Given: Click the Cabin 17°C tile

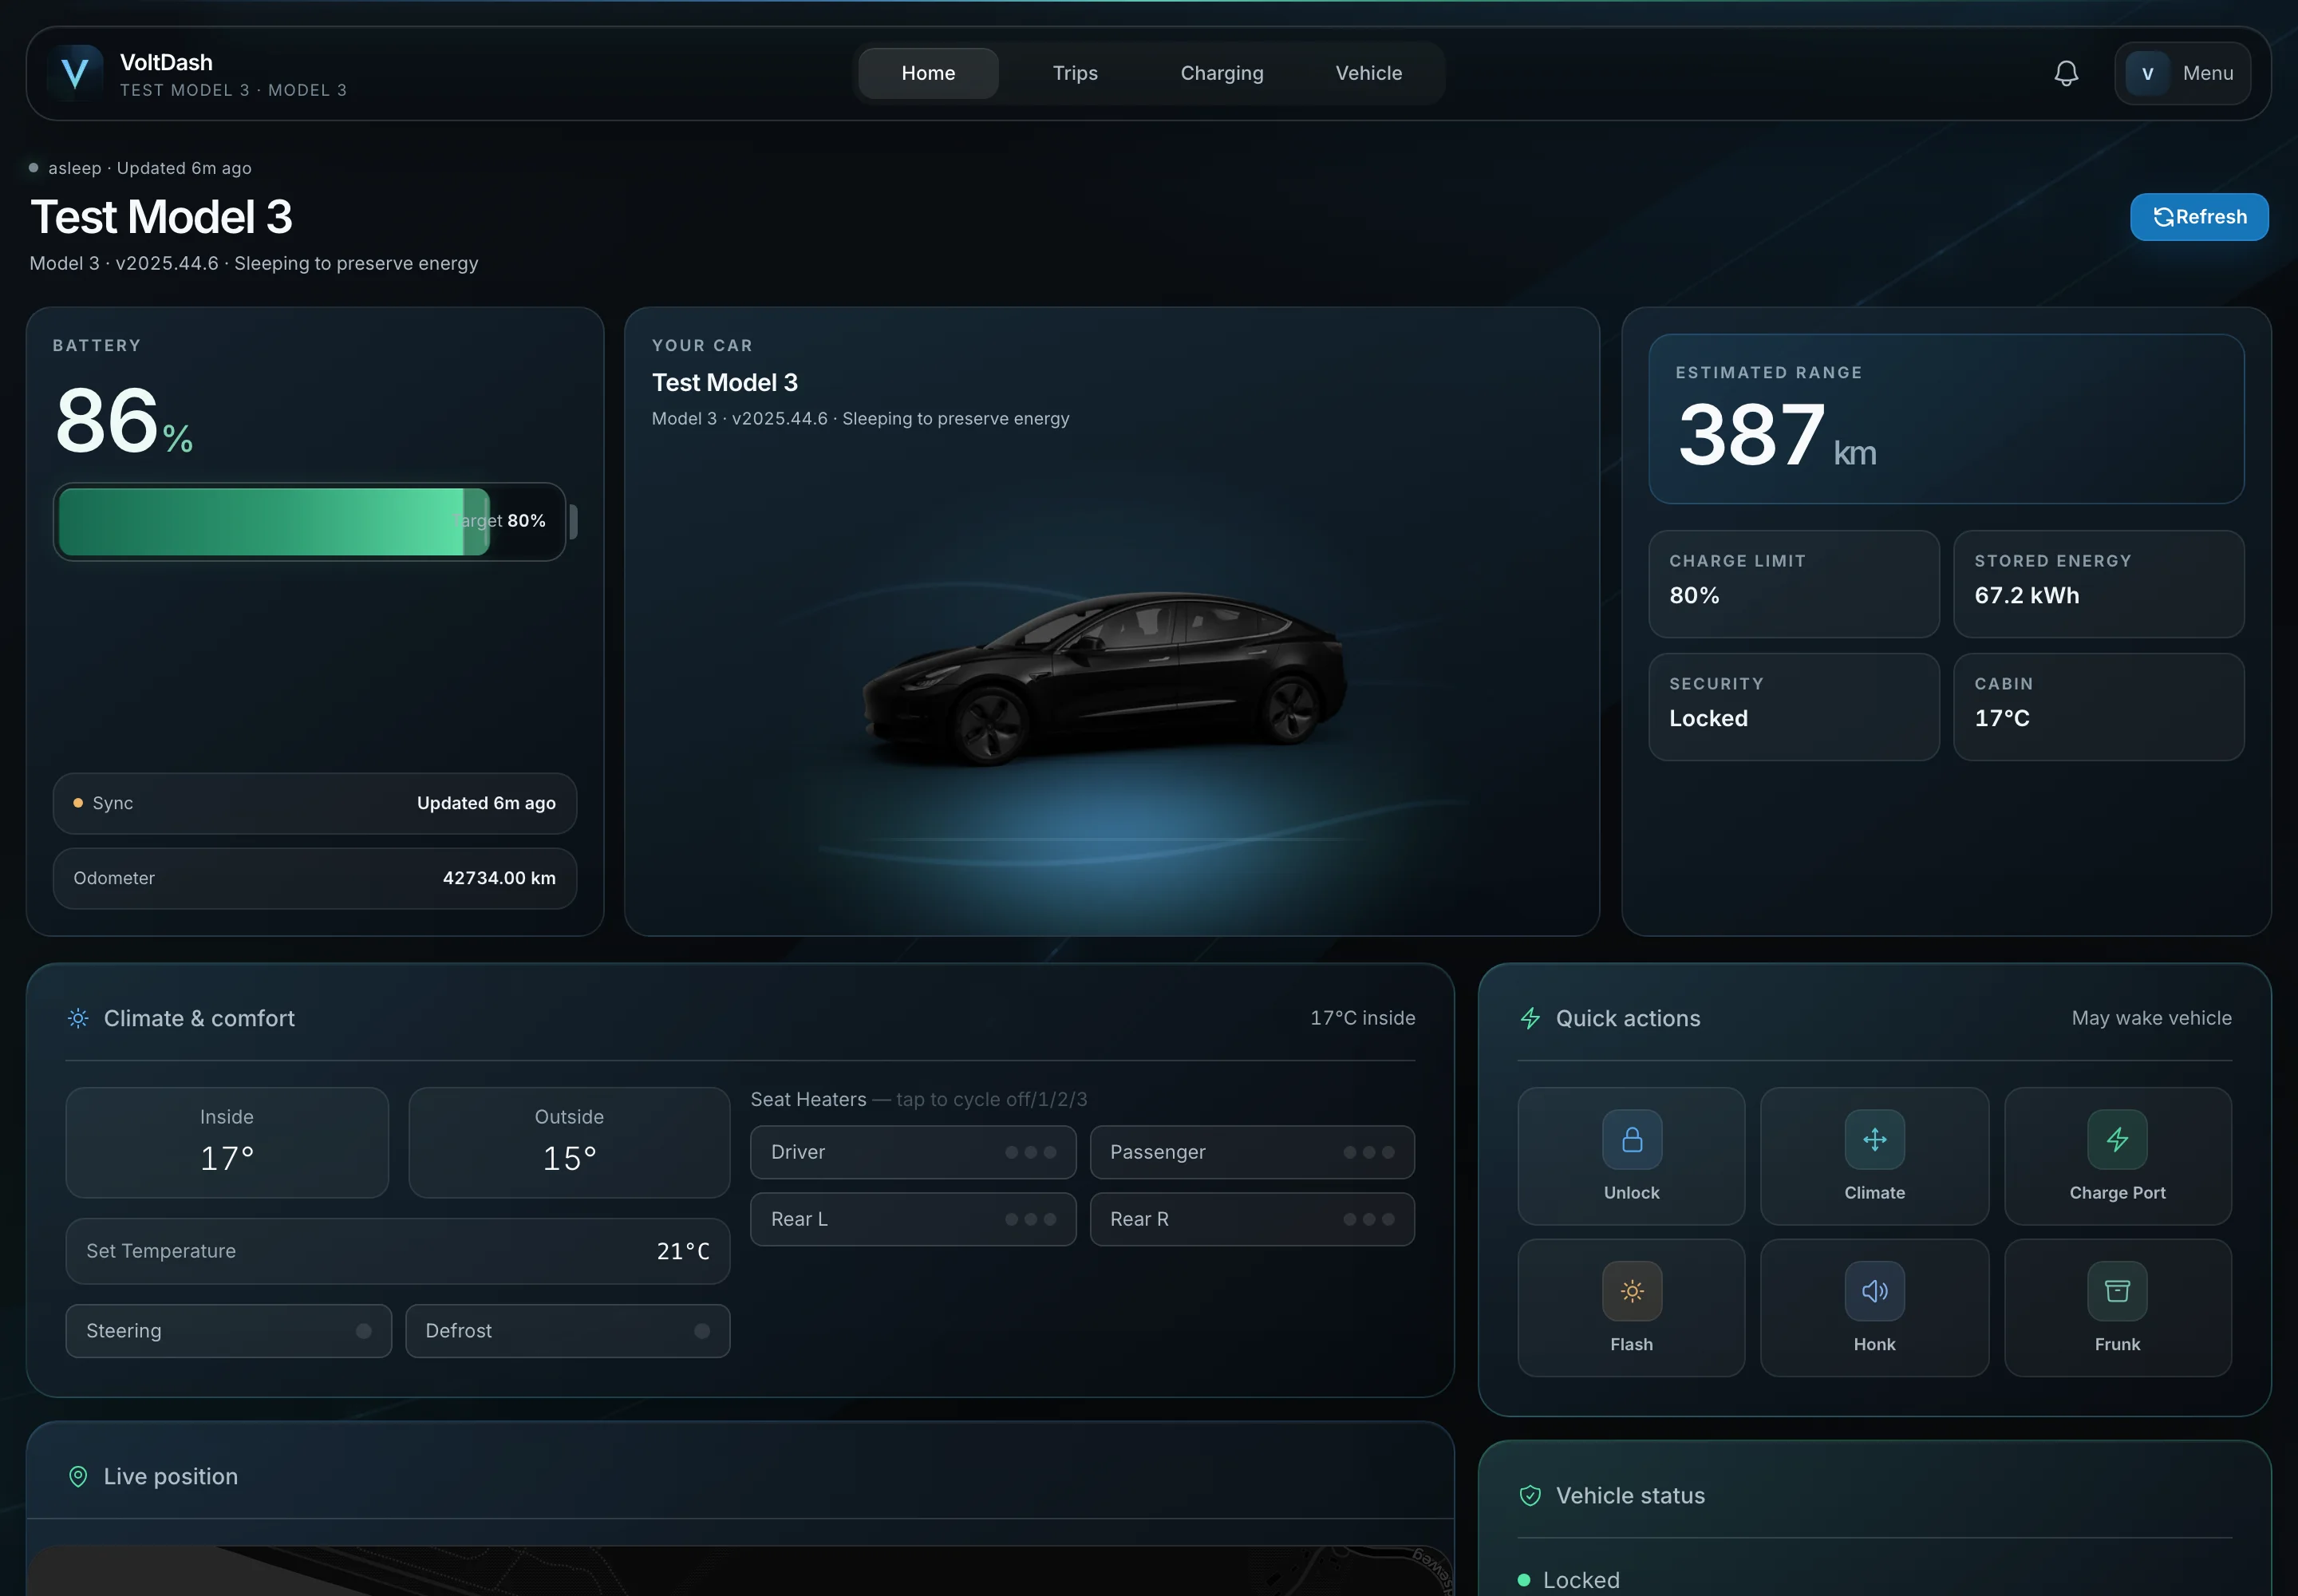Looking at the screenshot, I should point(2099,707).
